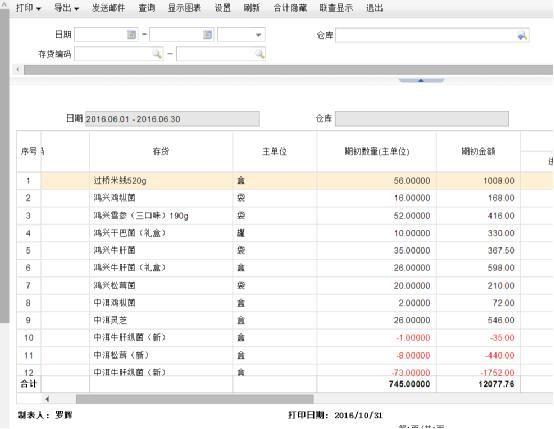Viewport: 554px width, 429px height.
Task: Open the start date calendar picker
Action: [131, 35]
